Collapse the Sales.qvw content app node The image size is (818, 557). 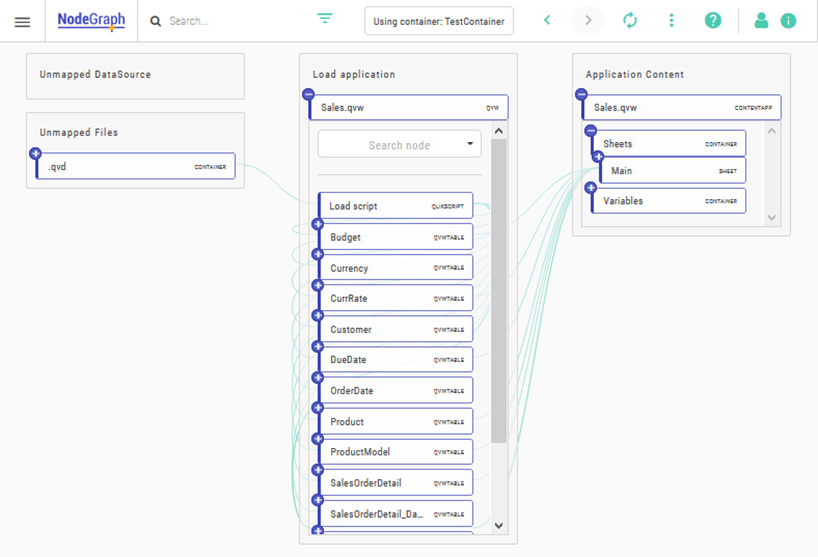click(x=581, y=94)
